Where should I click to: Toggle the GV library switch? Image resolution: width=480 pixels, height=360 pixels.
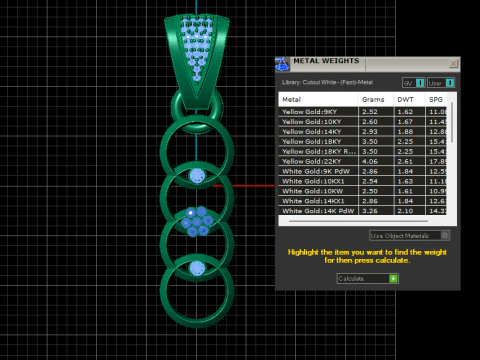(x=414, y=83)
